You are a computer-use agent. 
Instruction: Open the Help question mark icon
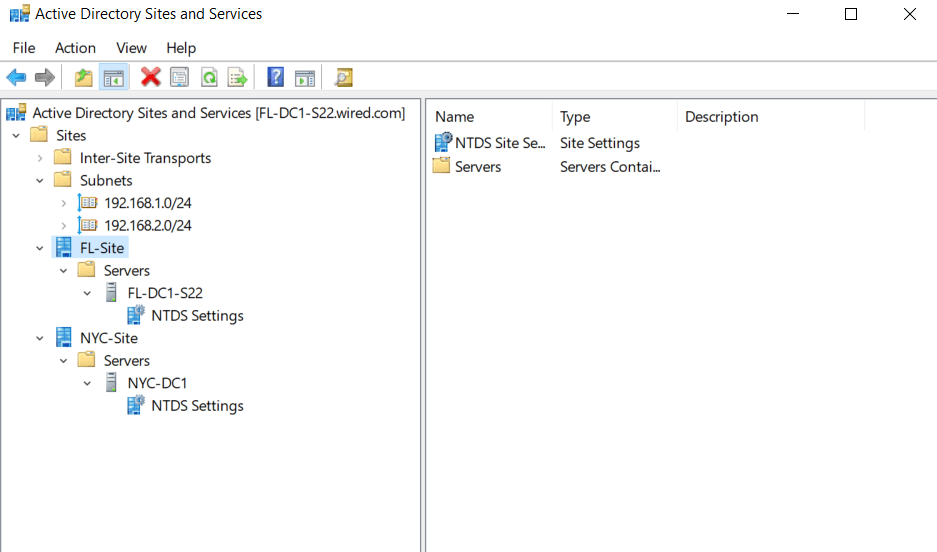click(275, 77)
